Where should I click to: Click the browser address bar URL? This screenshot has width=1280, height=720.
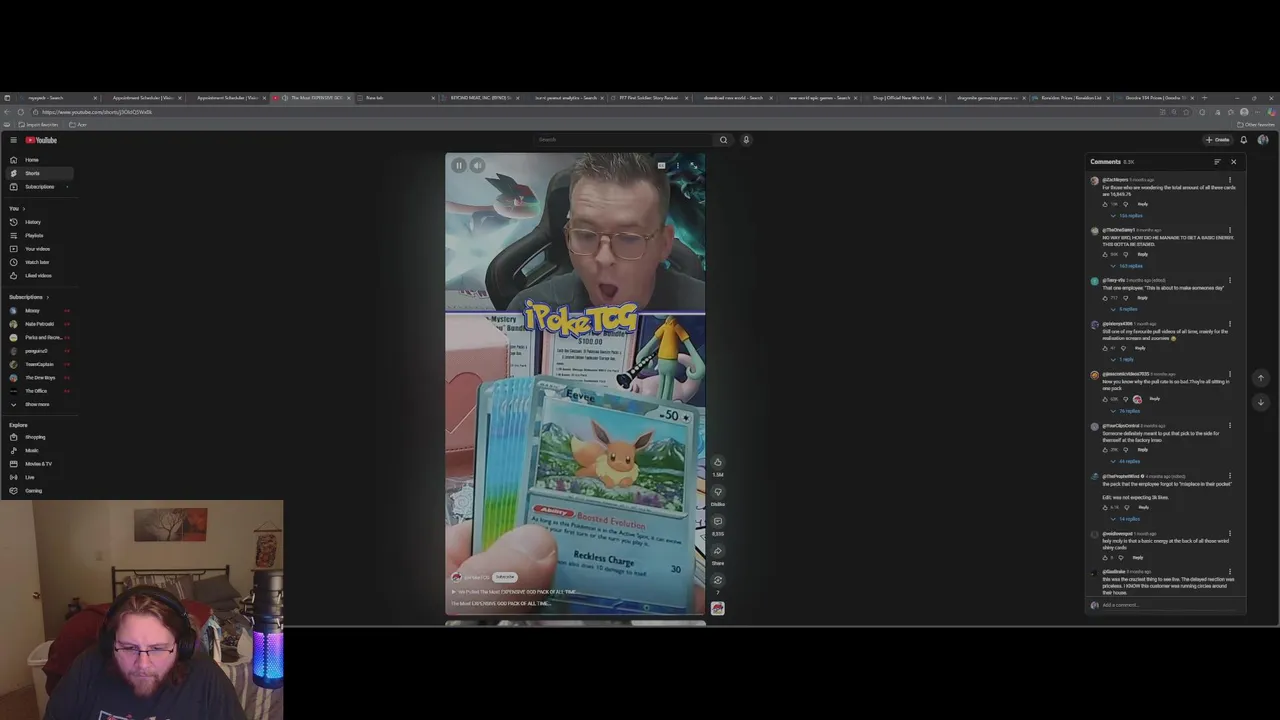pyautogui.click(x=97, y=112)
